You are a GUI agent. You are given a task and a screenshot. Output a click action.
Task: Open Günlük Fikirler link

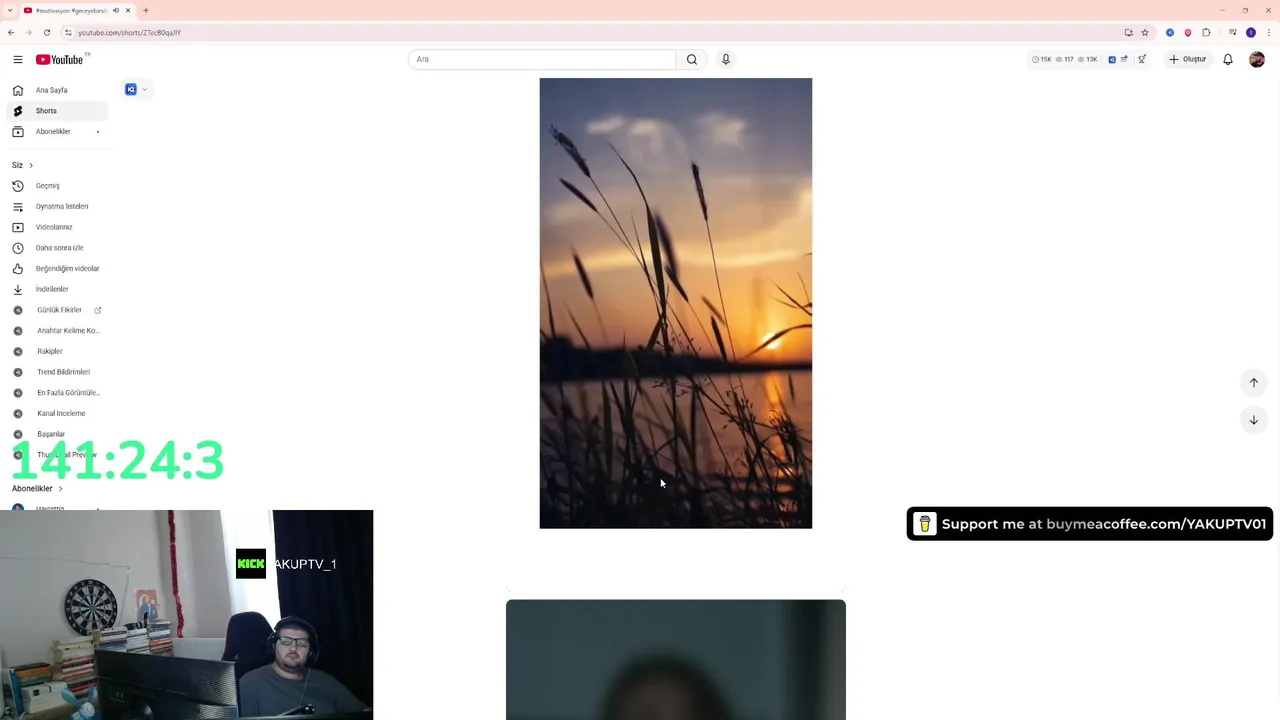pos(59,310)
